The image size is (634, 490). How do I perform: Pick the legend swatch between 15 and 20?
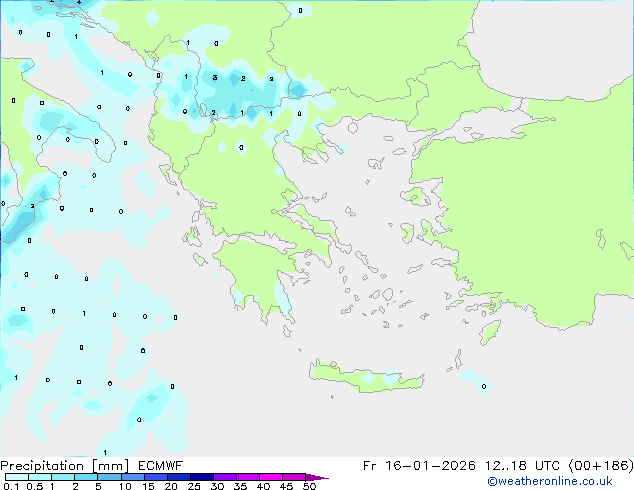click(x=155, y=477)
